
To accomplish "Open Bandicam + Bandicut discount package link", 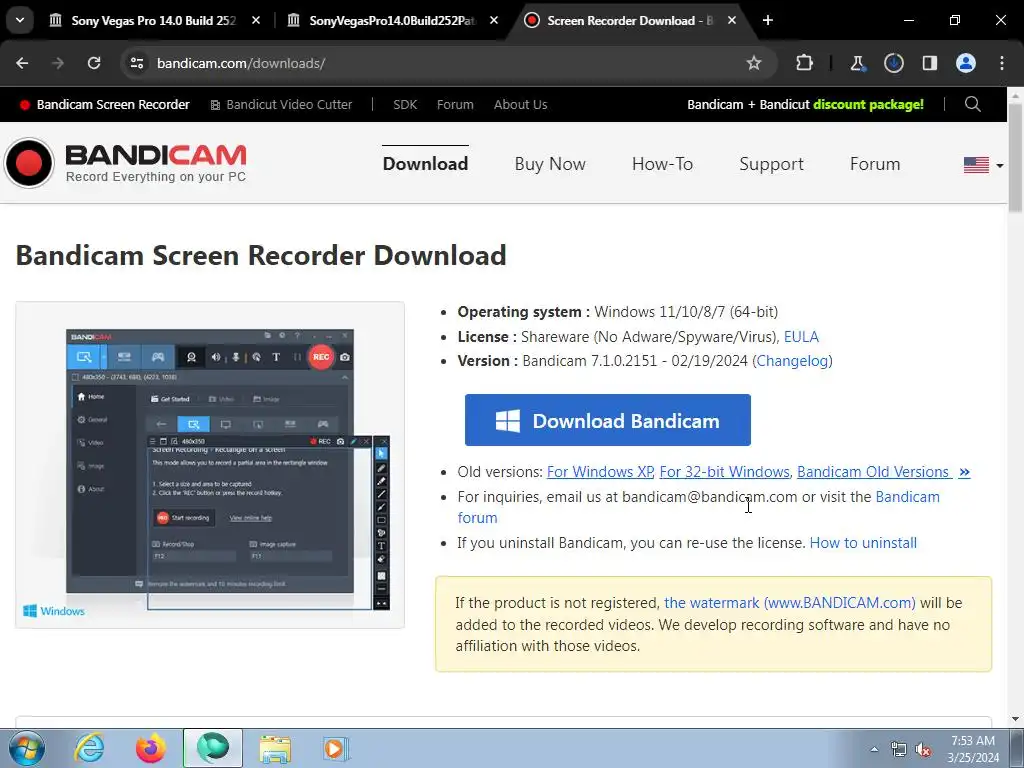I will (x=805, y=104).
